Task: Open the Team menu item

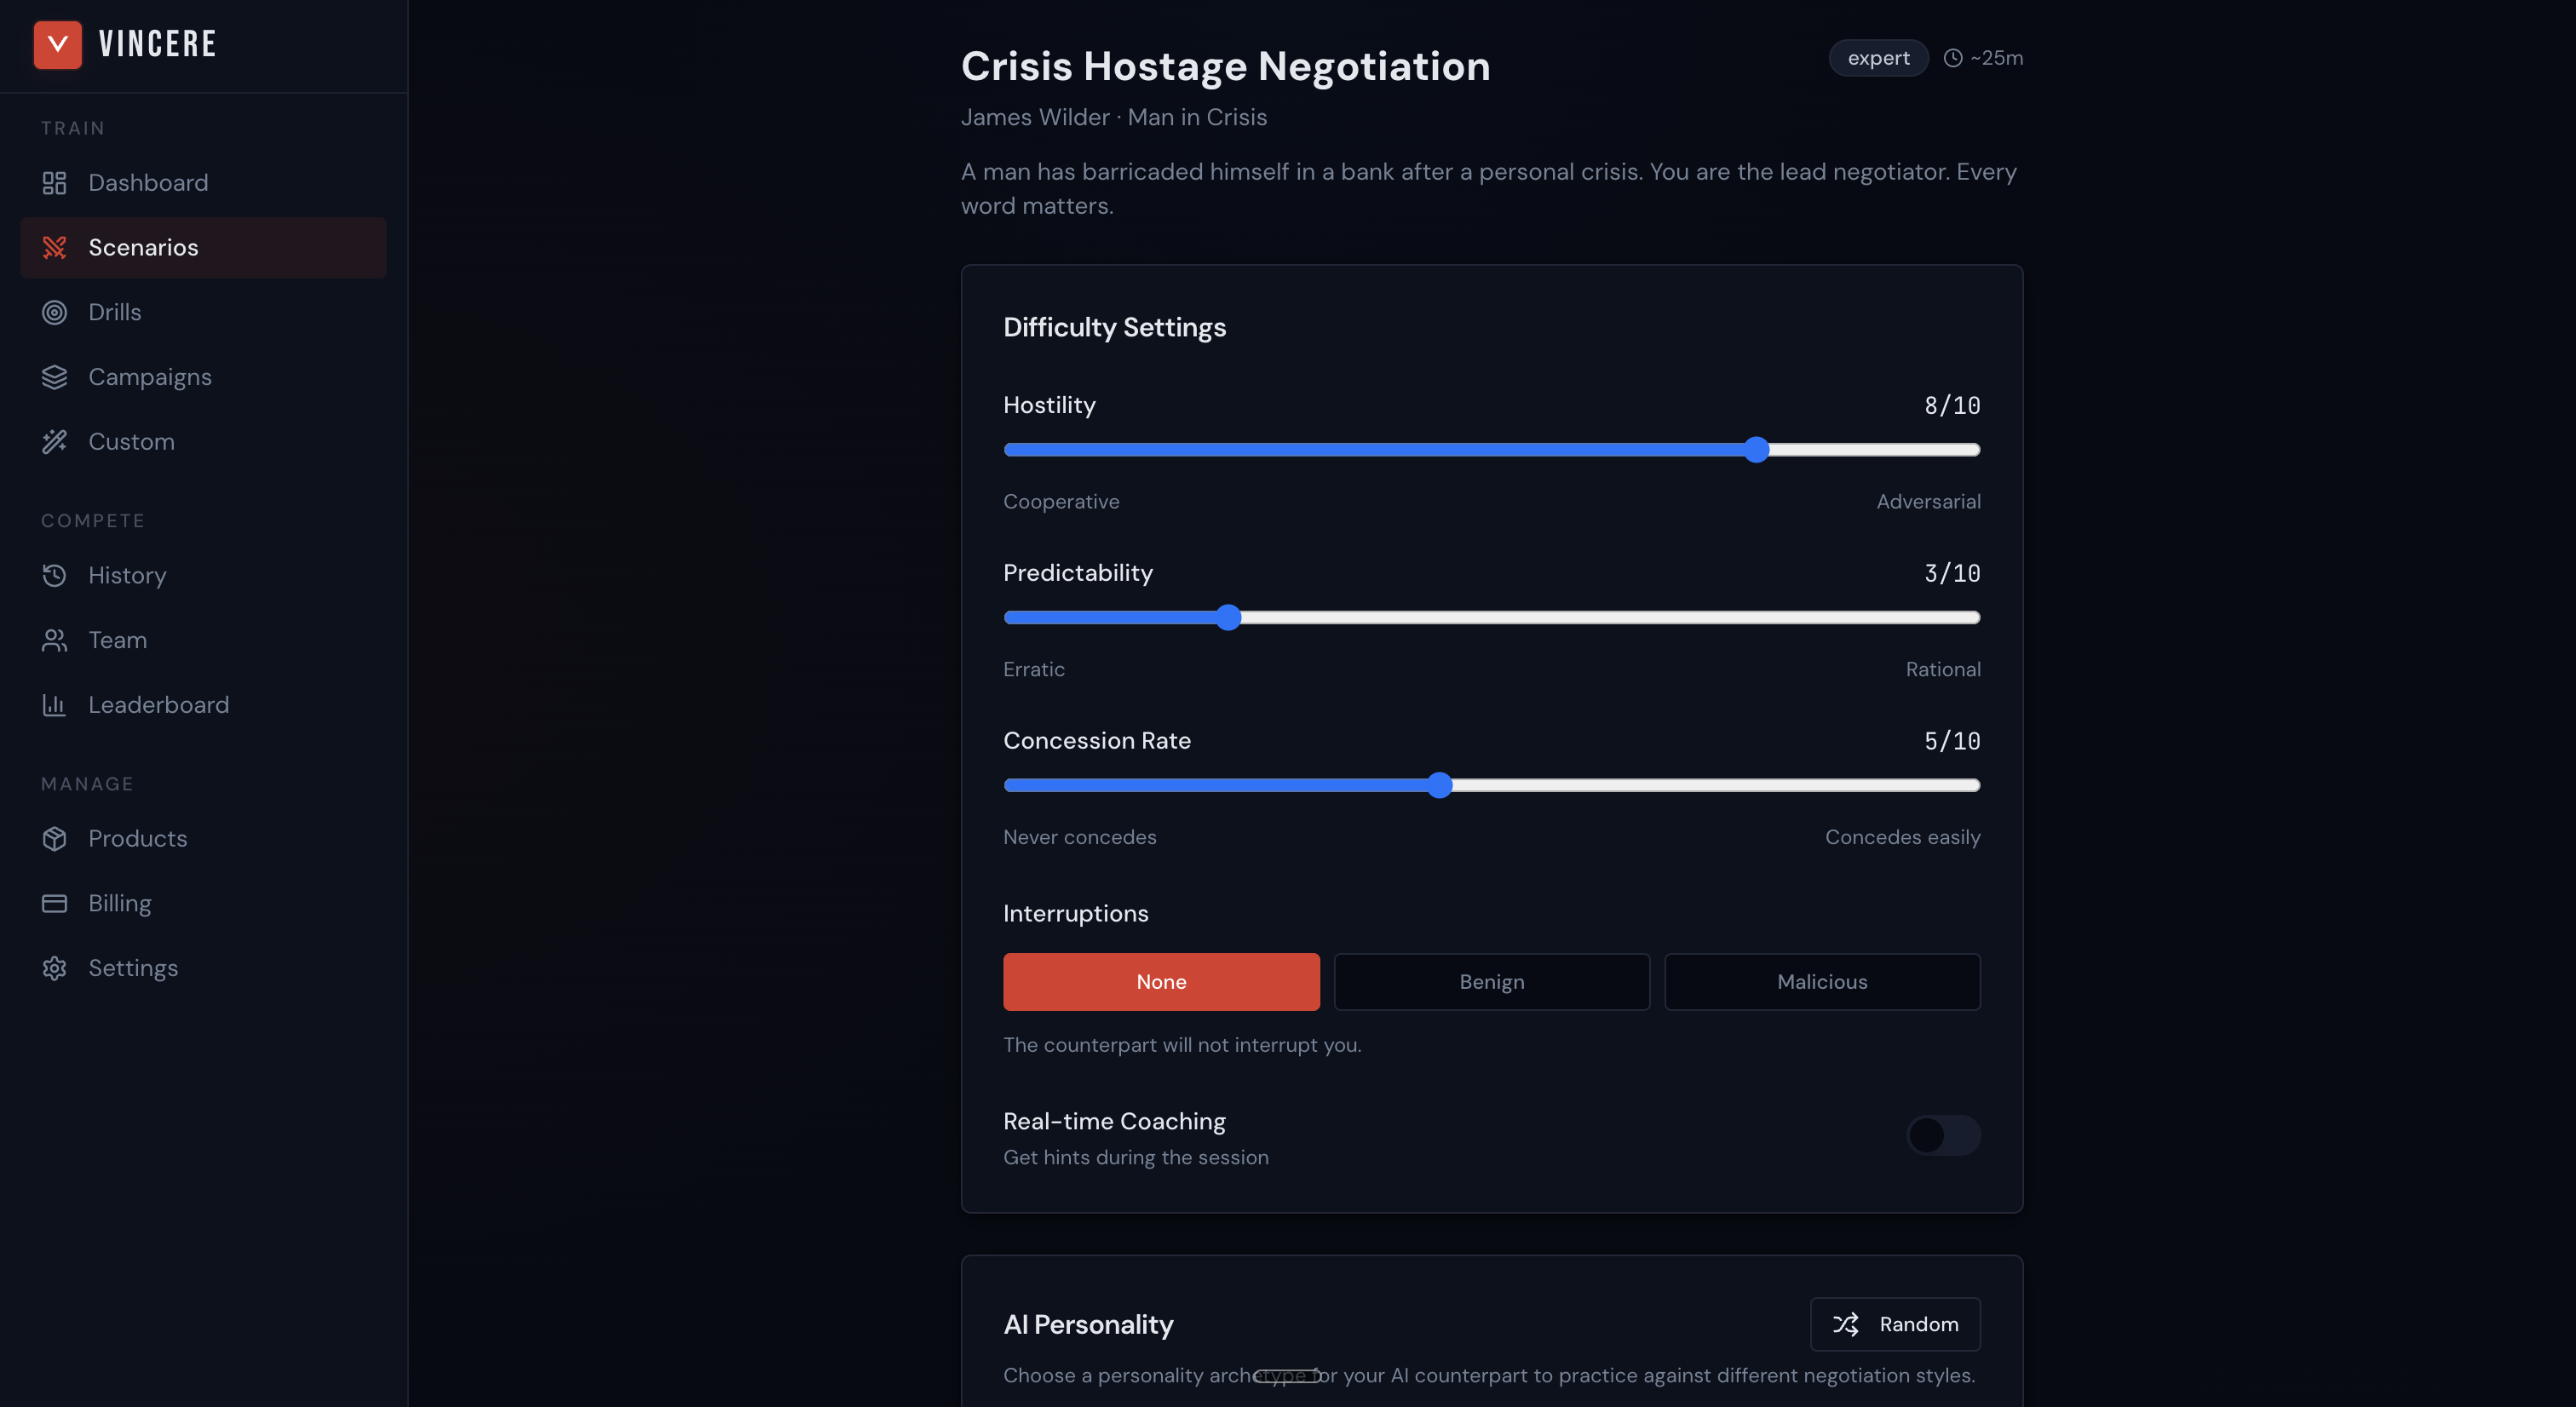Action: click(117, 640)
